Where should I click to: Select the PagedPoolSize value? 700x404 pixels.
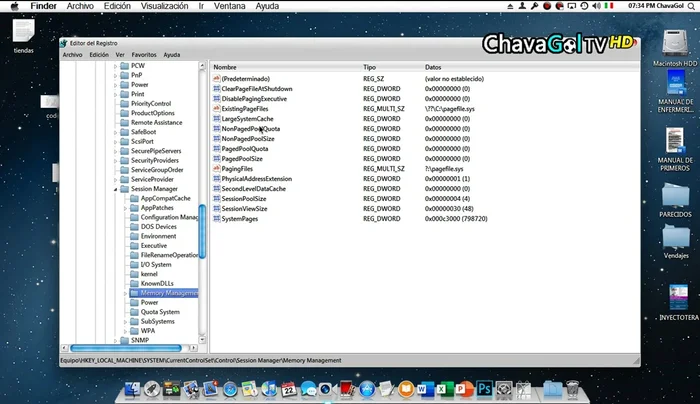tap(242, 158)
